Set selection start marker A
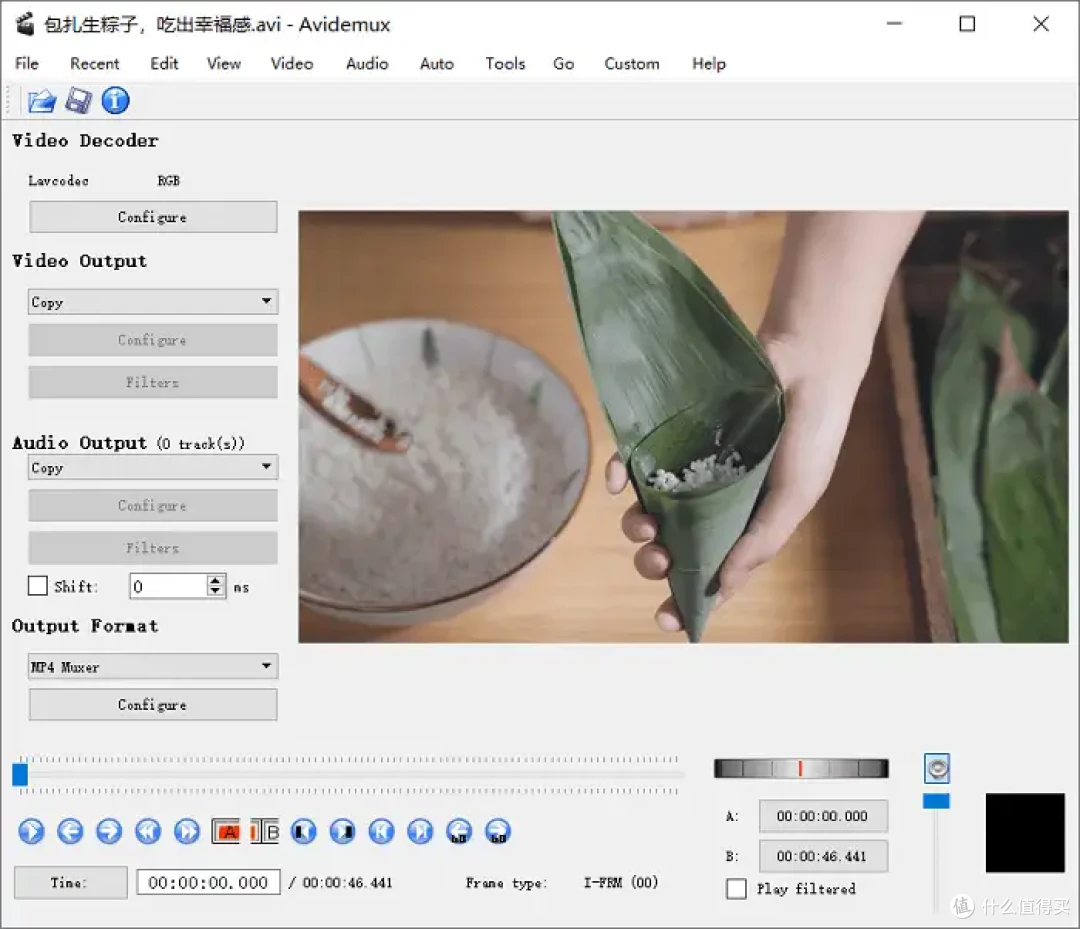The height and width of the screenshot is (929, 1080). click(x=226, y=831)
